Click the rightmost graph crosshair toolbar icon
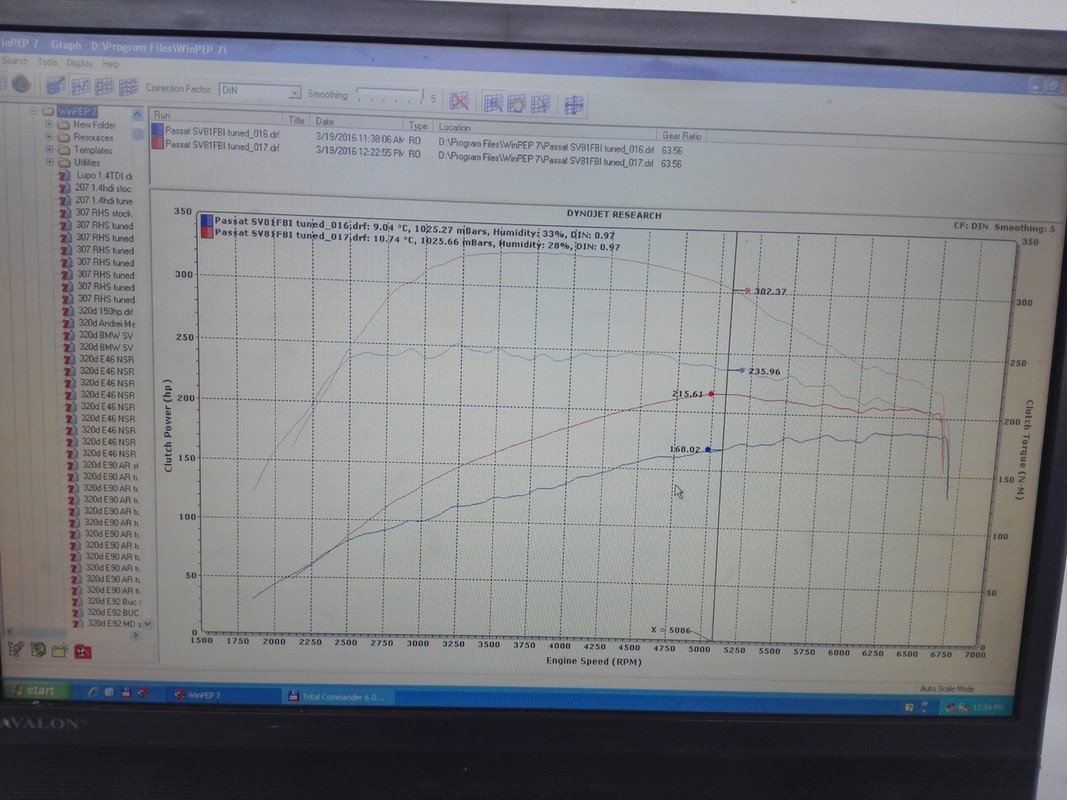Screen dimensions: 1067x800 574,105
